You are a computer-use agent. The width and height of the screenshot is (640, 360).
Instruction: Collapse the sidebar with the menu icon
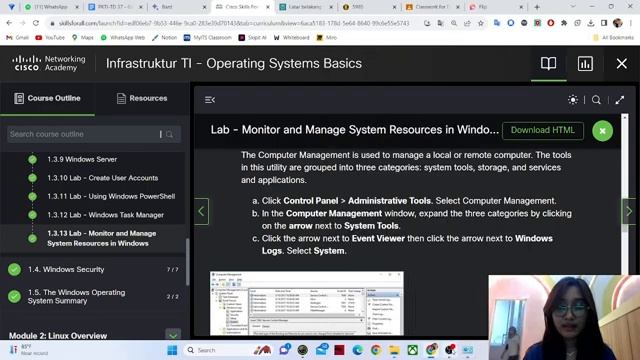pos(210,100)
